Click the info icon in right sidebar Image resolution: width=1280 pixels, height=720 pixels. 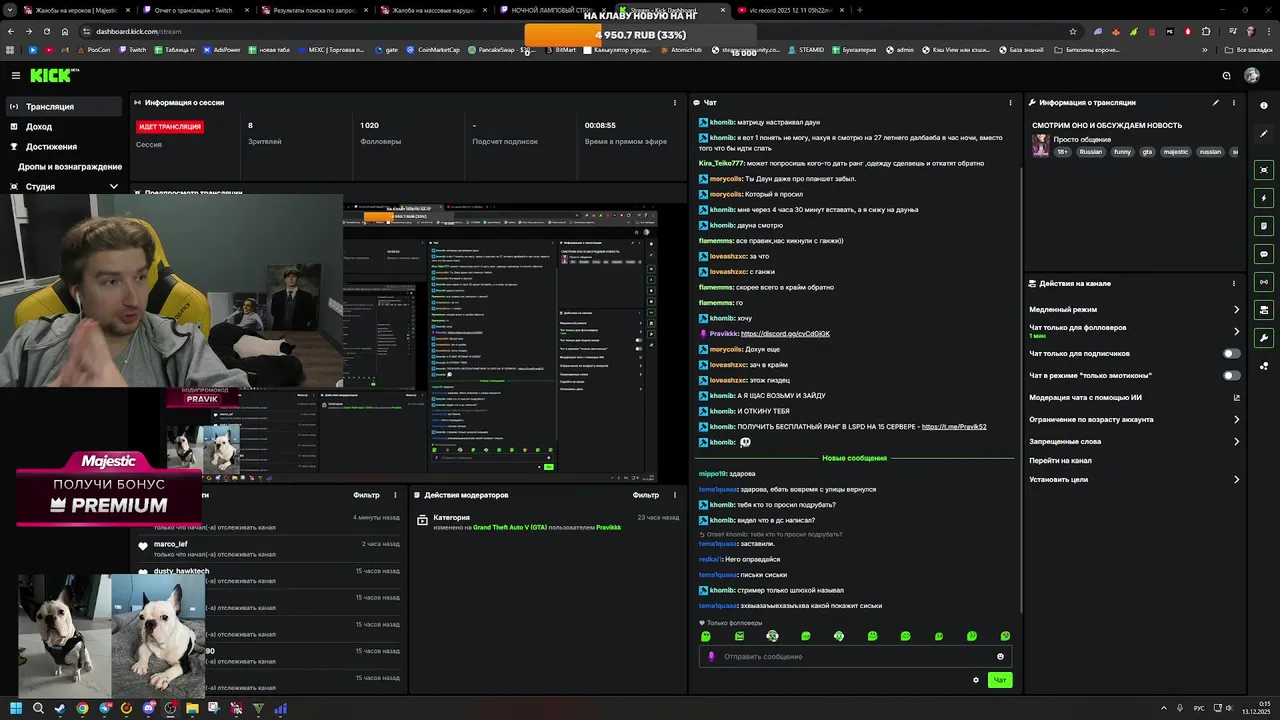click(1264, 105)
